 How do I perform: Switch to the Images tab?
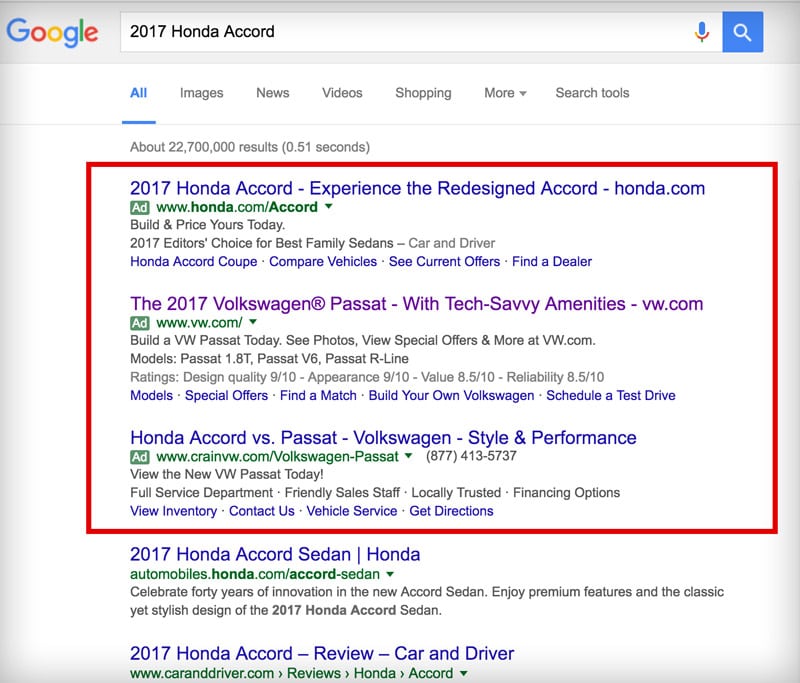tap(202, 93)
